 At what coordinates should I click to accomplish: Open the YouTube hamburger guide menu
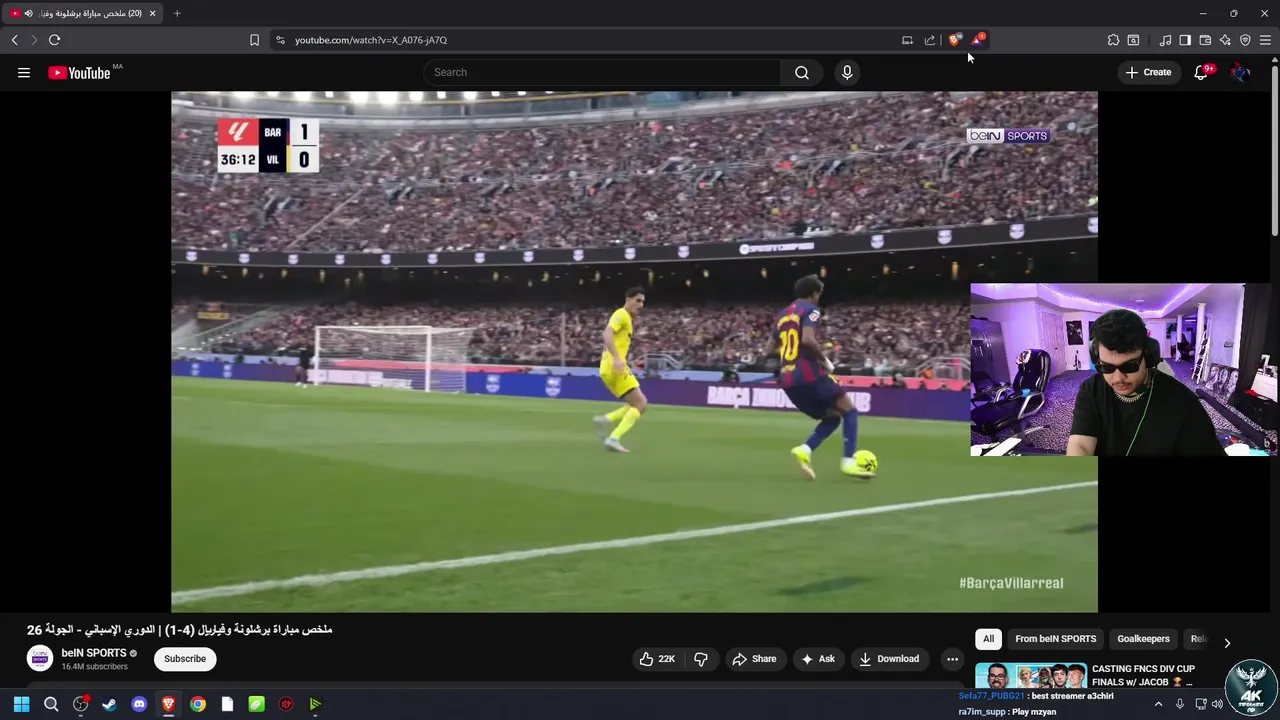coord(24,72)
